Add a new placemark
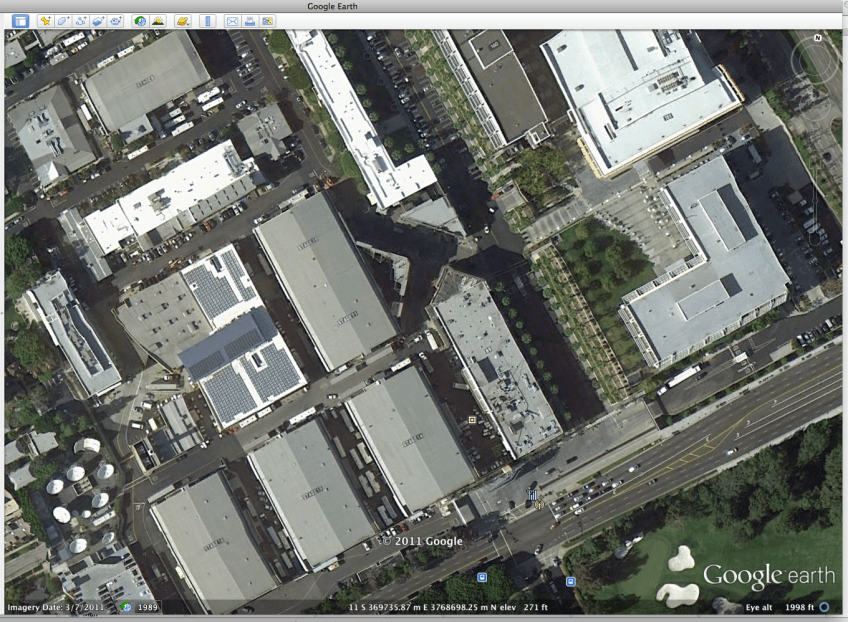Image resolution: width=848 pixels, height=622 pixels. point(46,21)
